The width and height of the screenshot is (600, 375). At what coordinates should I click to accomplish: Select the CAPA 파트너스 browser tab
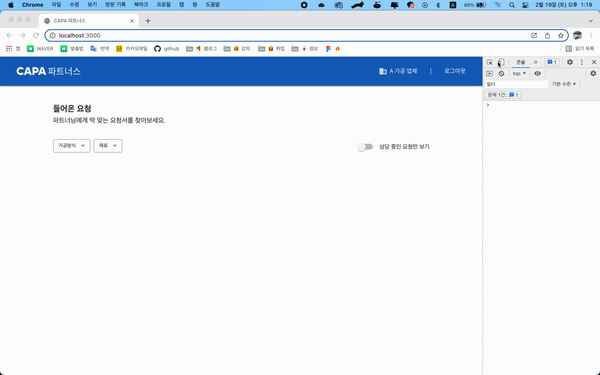pos(89,21)
